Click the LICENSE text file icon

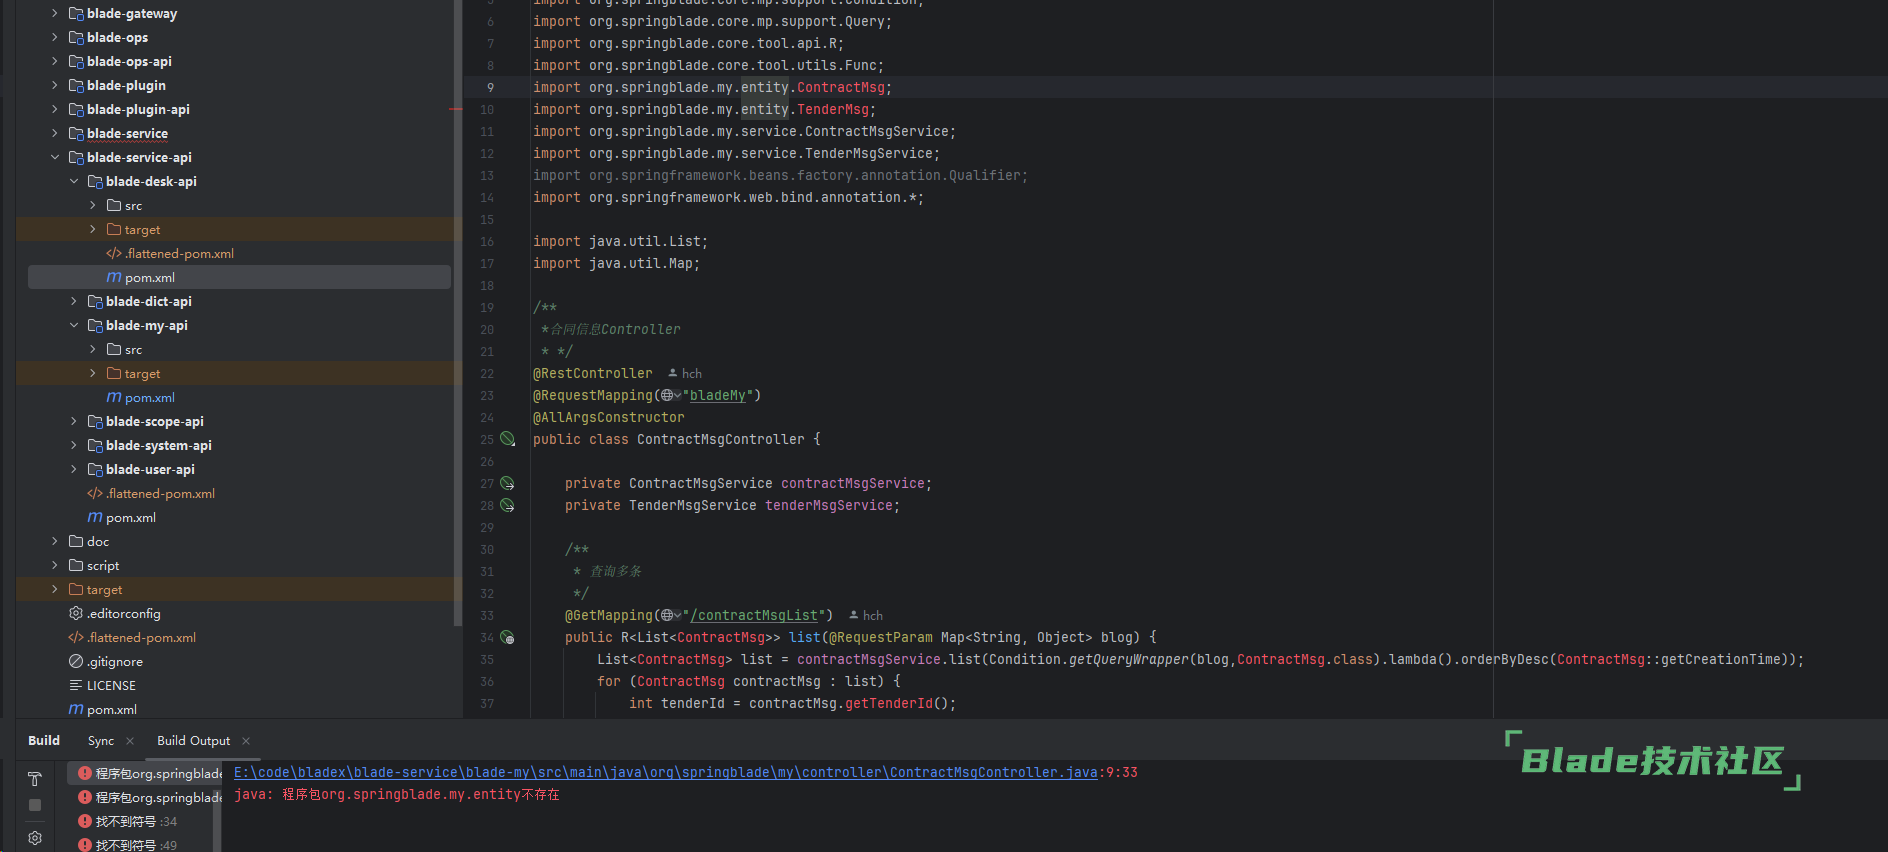coord(76,685)
